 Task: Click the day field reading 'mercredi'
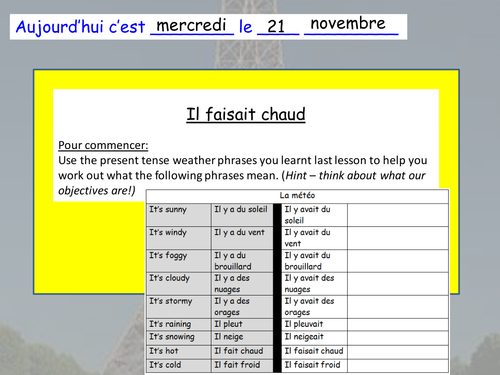192,26
